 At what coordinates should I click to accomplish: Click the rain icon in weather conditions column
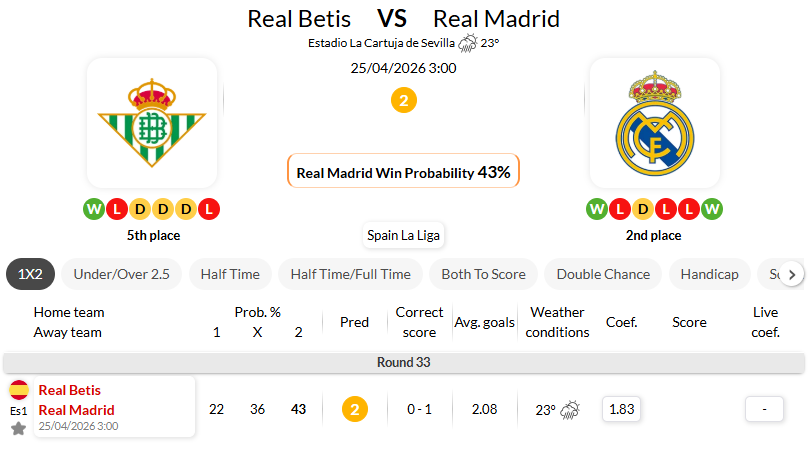(x=571, y=409)
